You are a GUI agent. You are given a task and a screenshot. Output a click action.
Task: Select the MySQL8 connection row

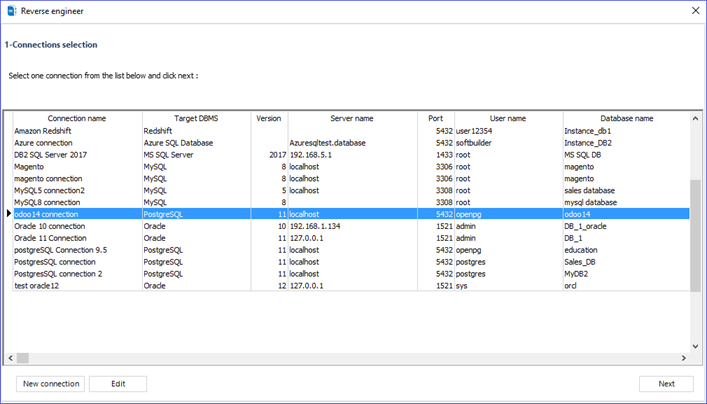point(351,202)
